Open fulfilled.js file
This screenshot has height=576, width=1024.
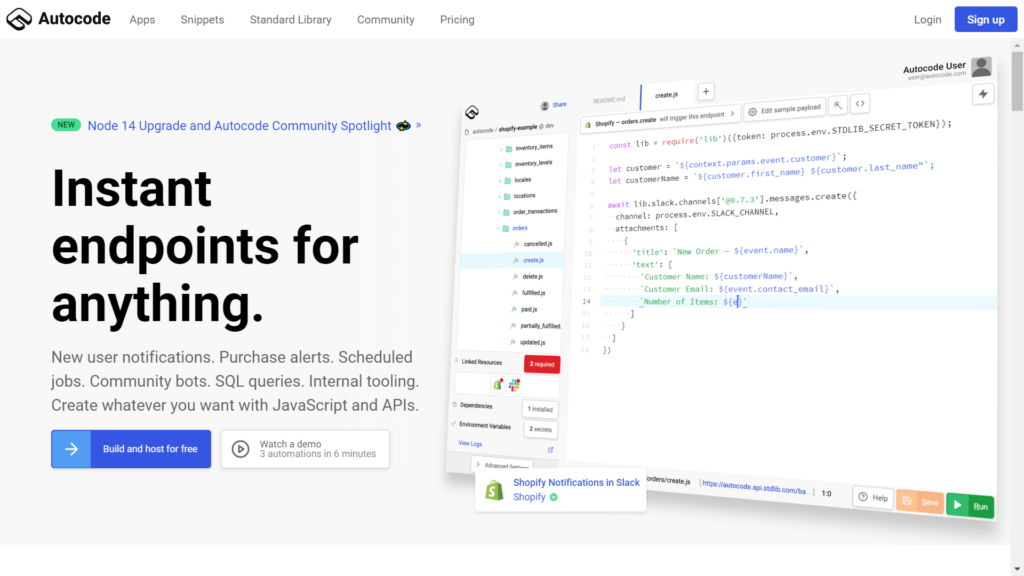pyautogui.click(x=528, y=293)
